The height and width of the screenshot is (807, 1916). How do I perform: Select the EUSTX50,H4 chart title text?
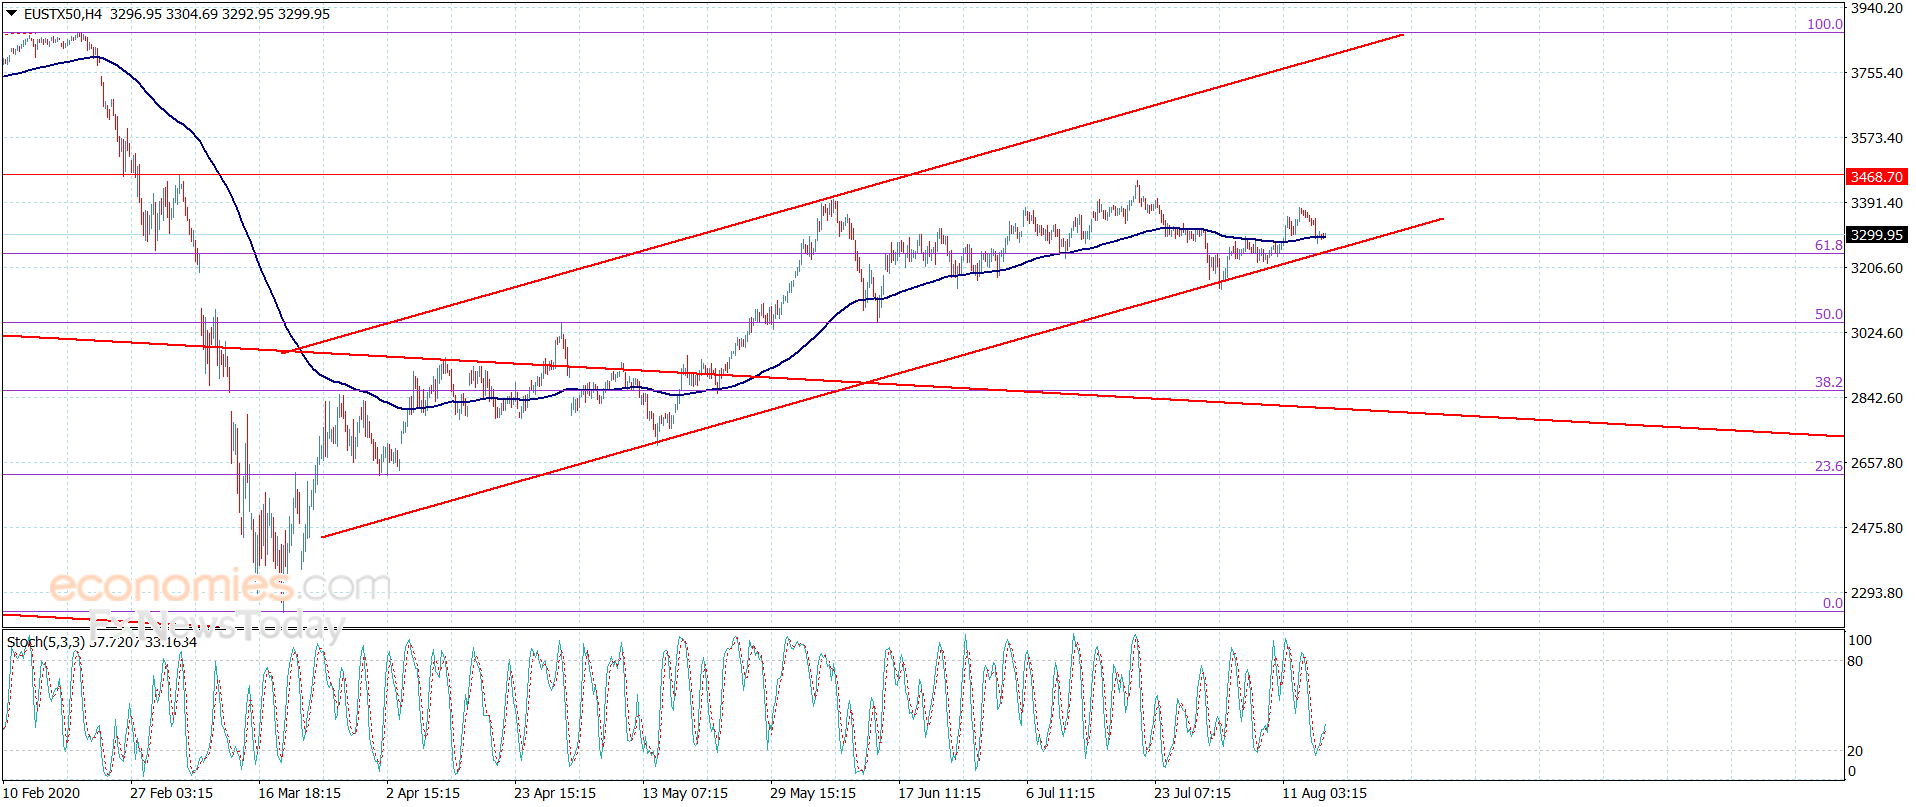(63, 14)
